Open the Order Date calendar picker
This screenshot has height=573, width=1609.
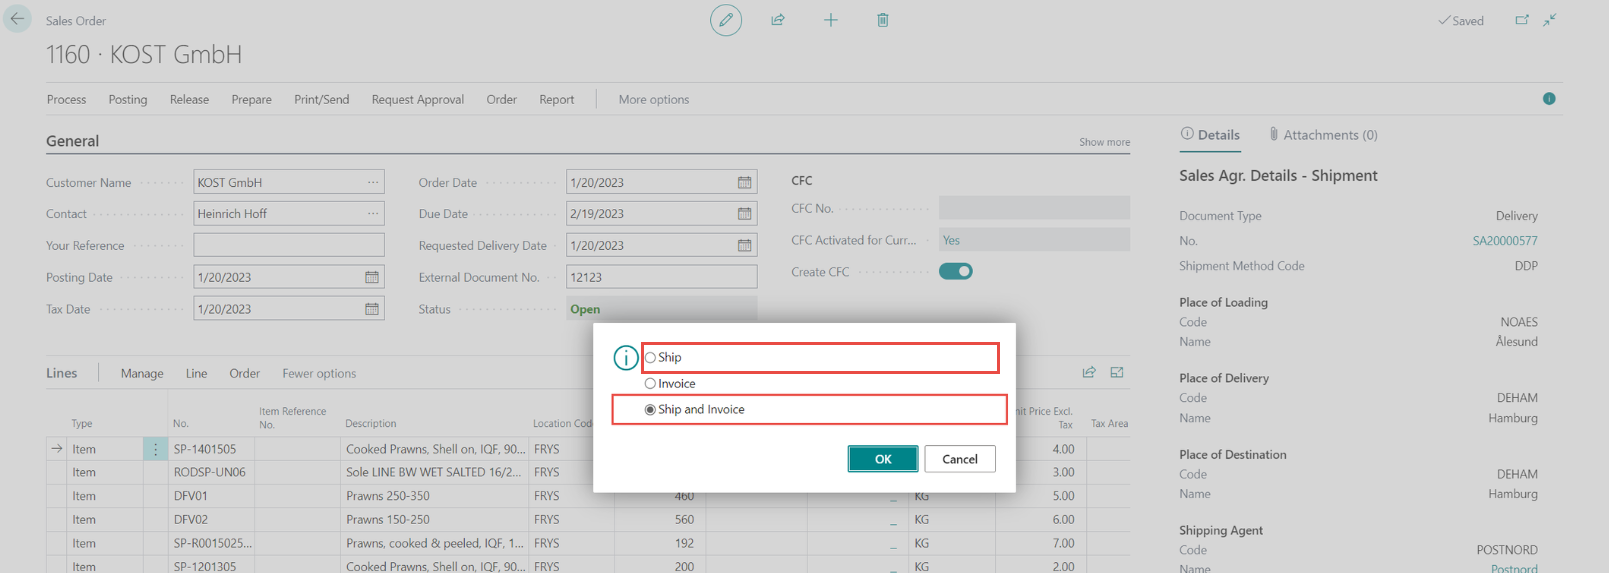pyautogui.click(x=744, y=183)
